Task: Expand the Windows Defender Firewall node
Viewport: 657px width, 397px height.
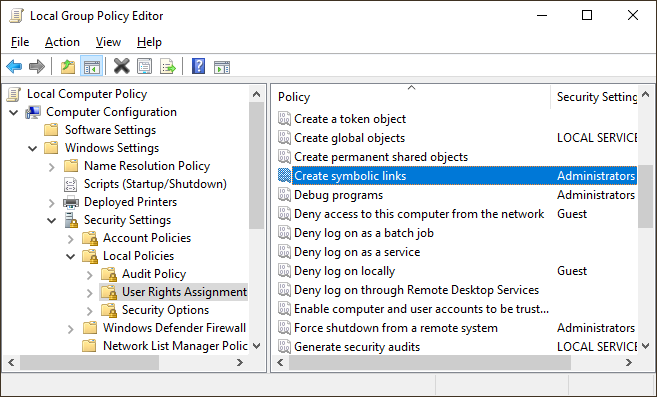Action: (x=70, y=329)
